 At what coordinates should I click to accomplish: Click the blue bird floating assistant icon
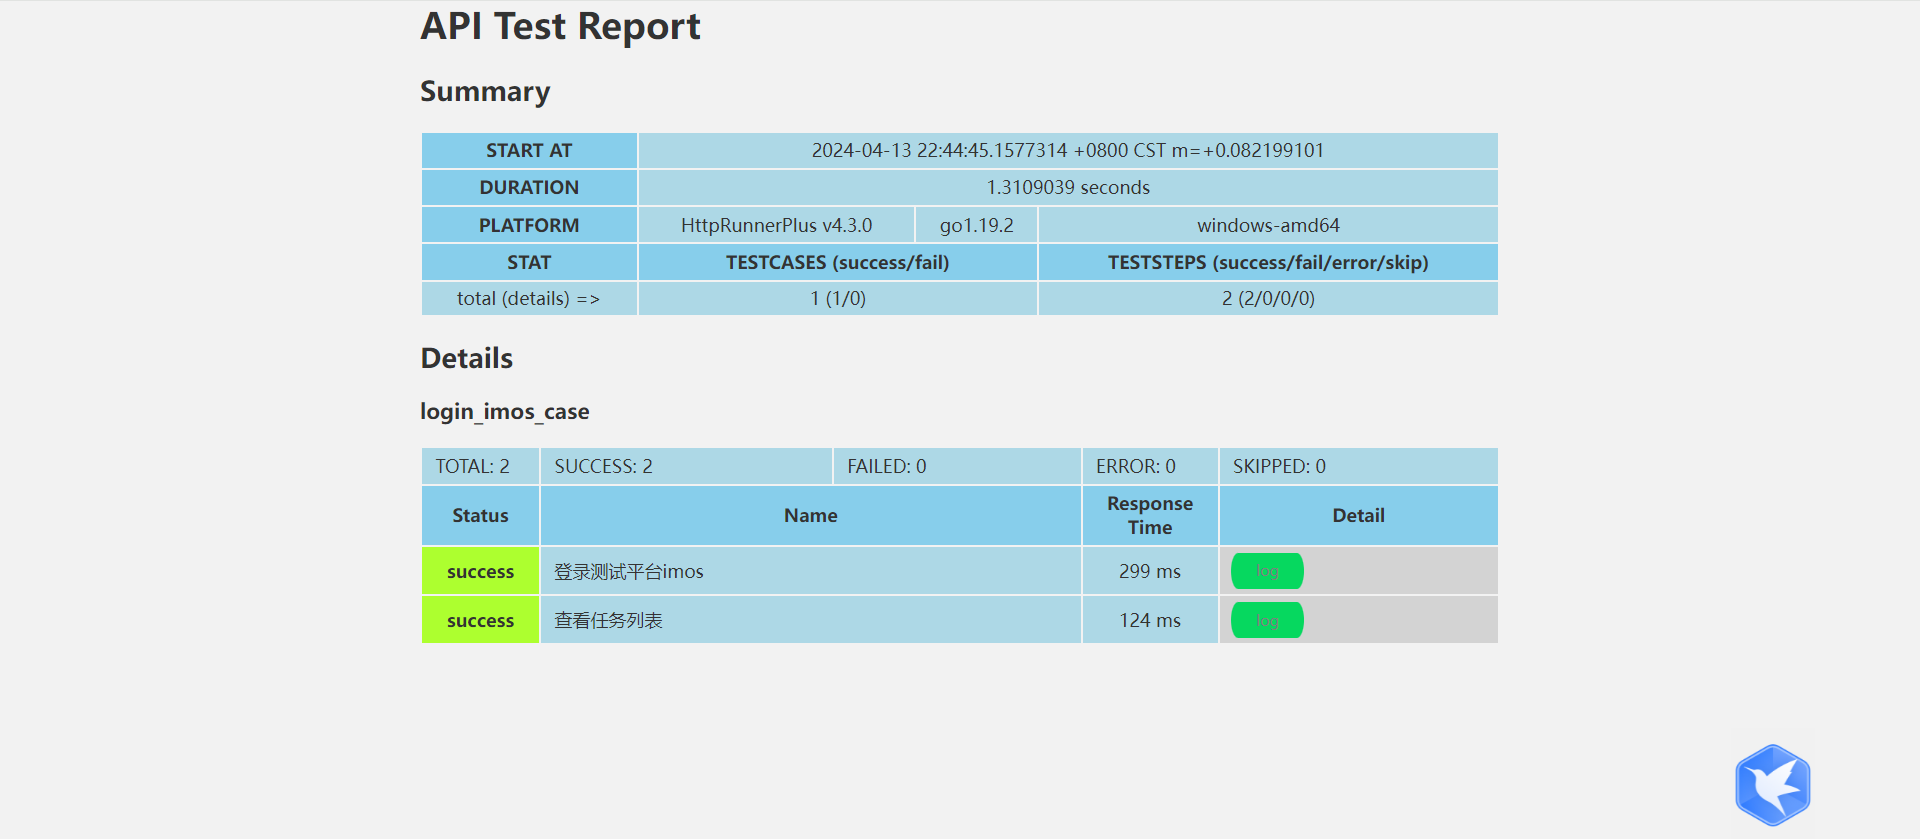(x=1773, y=785)
